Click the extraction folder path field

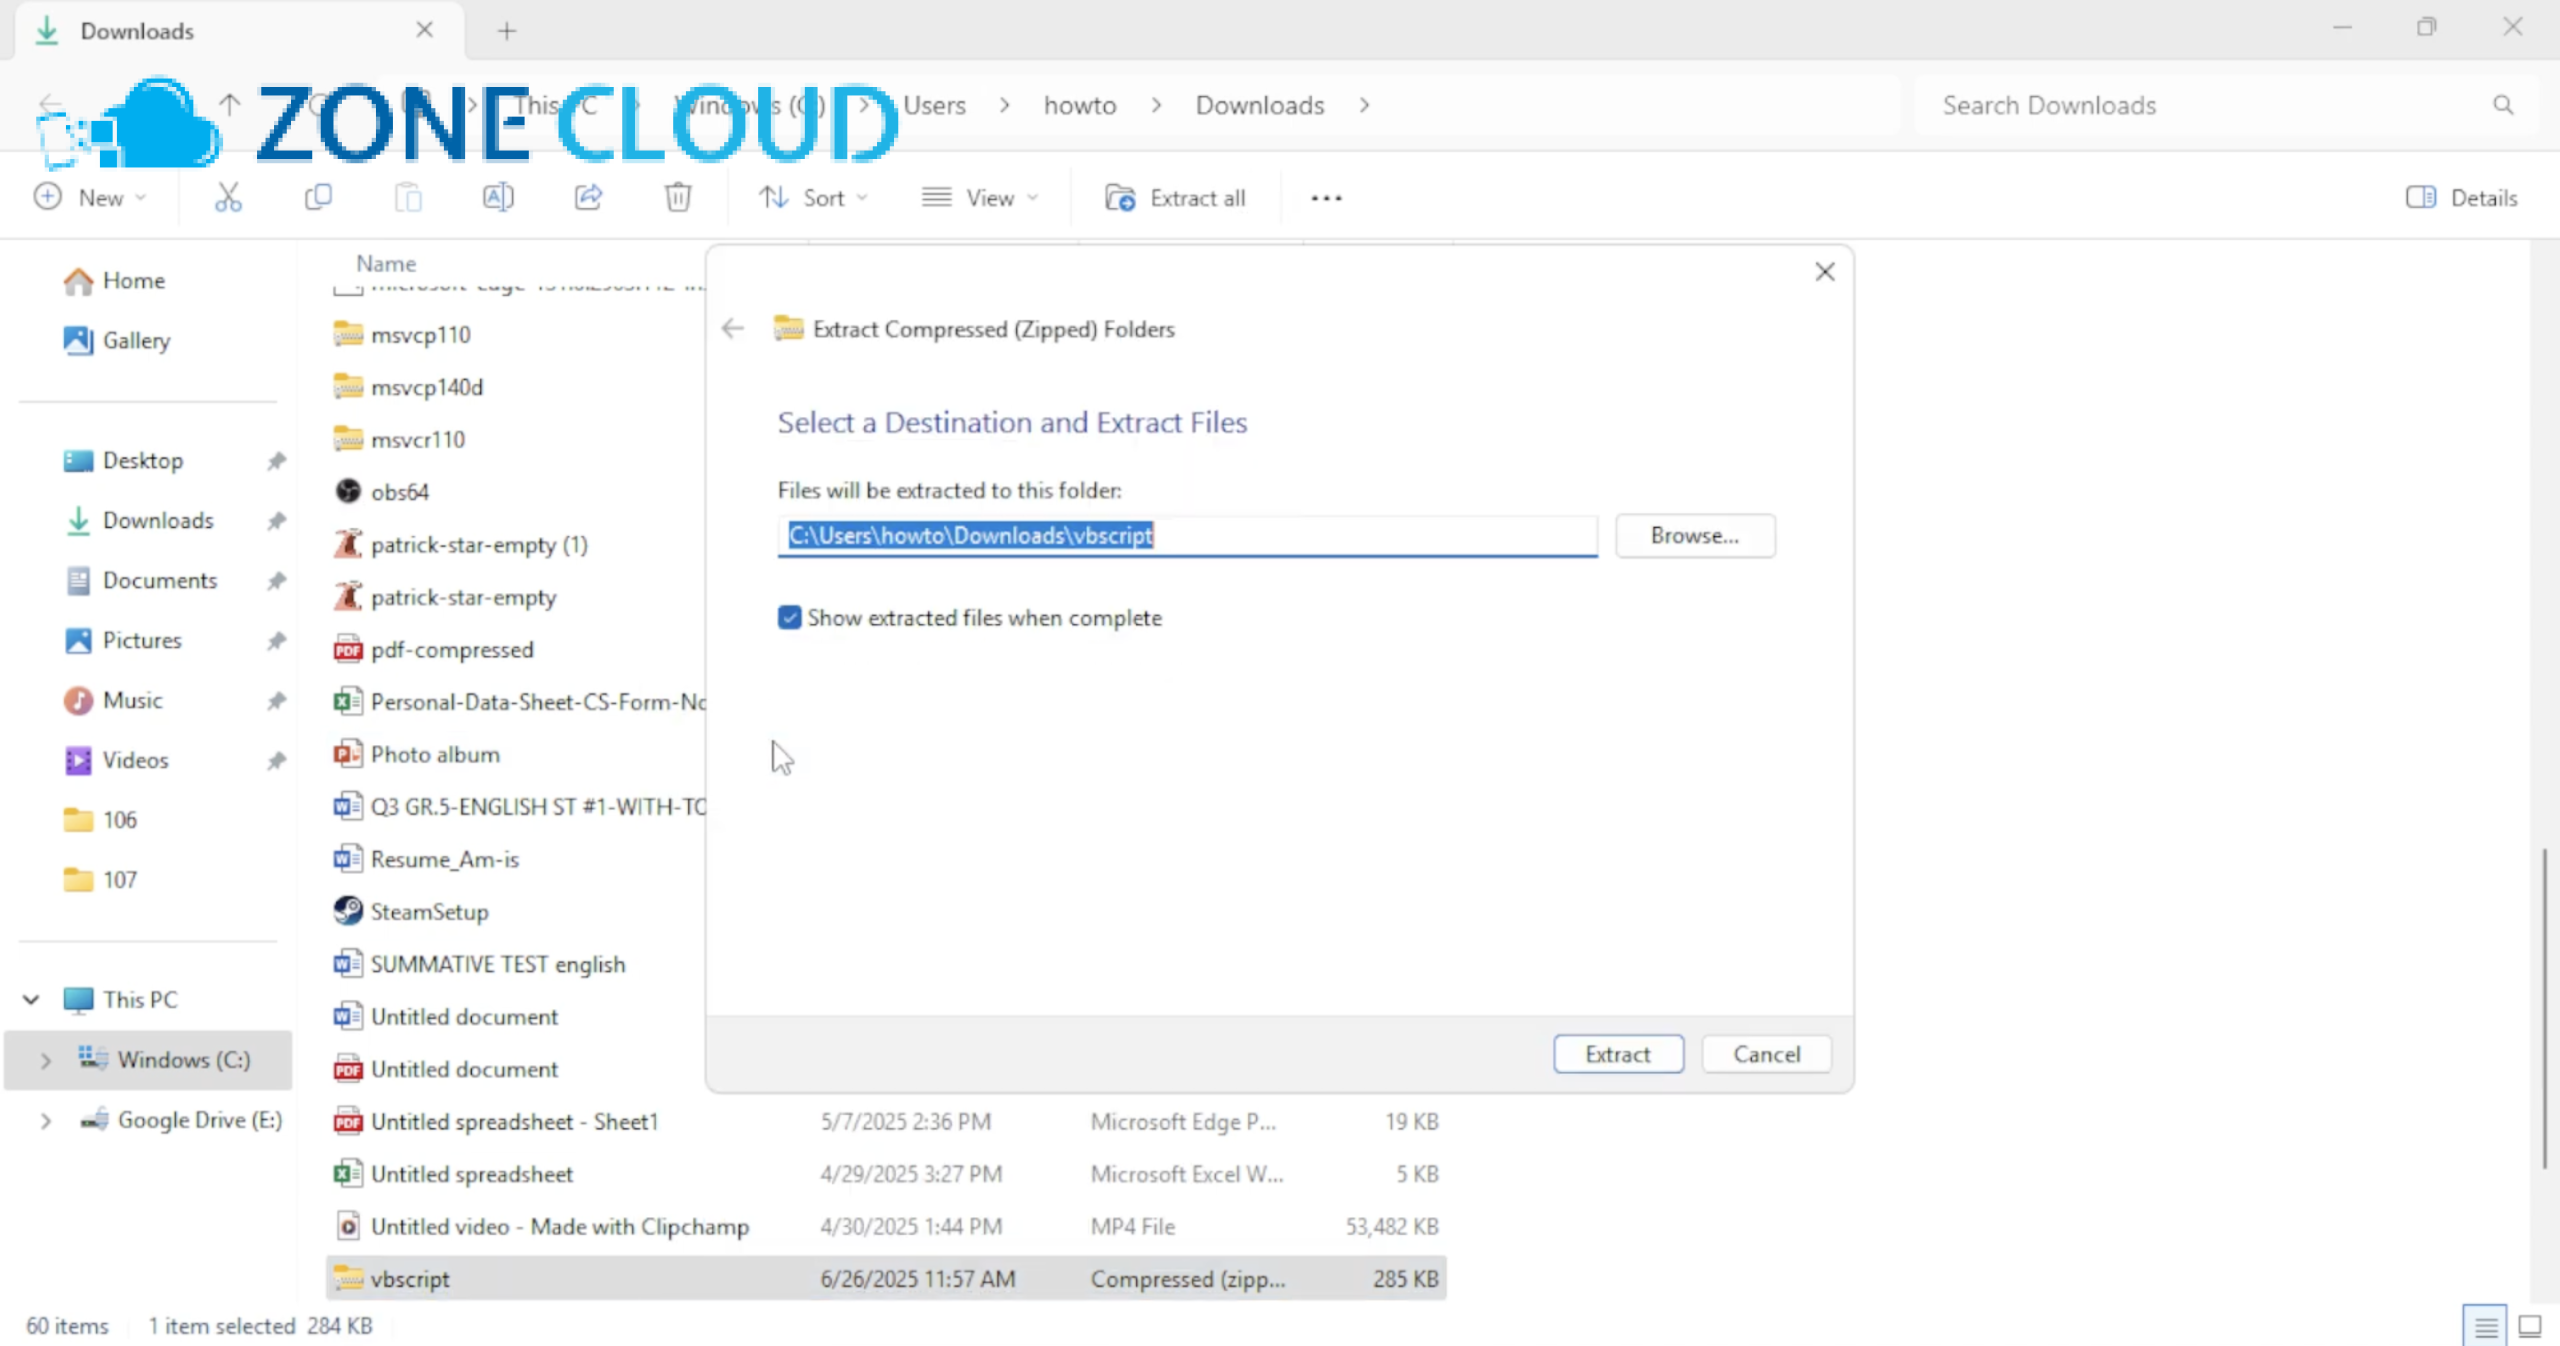1187,536
